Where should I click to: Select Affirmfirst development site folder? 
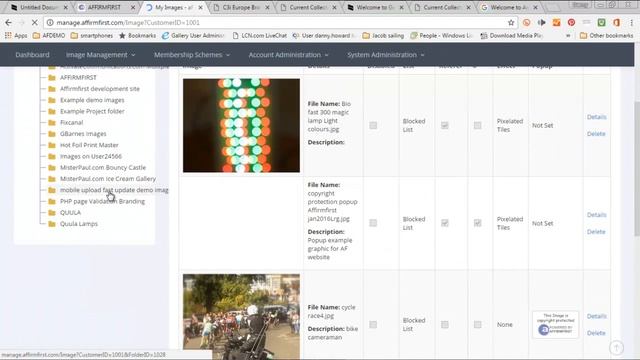[100, 89]
